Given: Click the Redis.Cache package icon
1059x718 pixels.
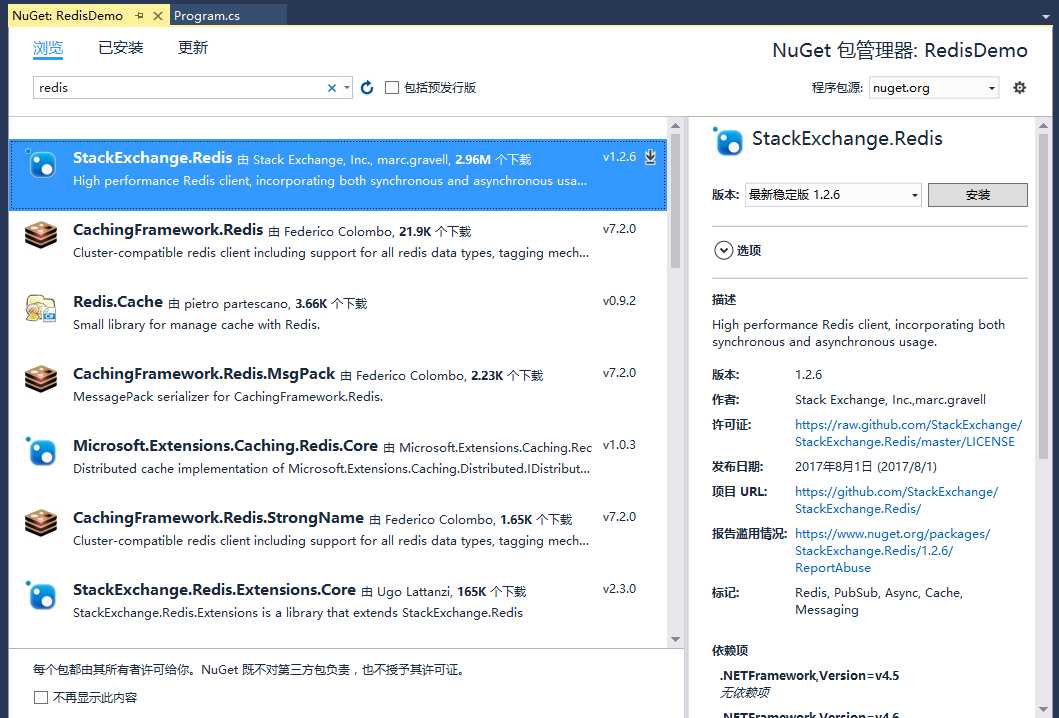Looking at the screenshot, I should point(41,307).
